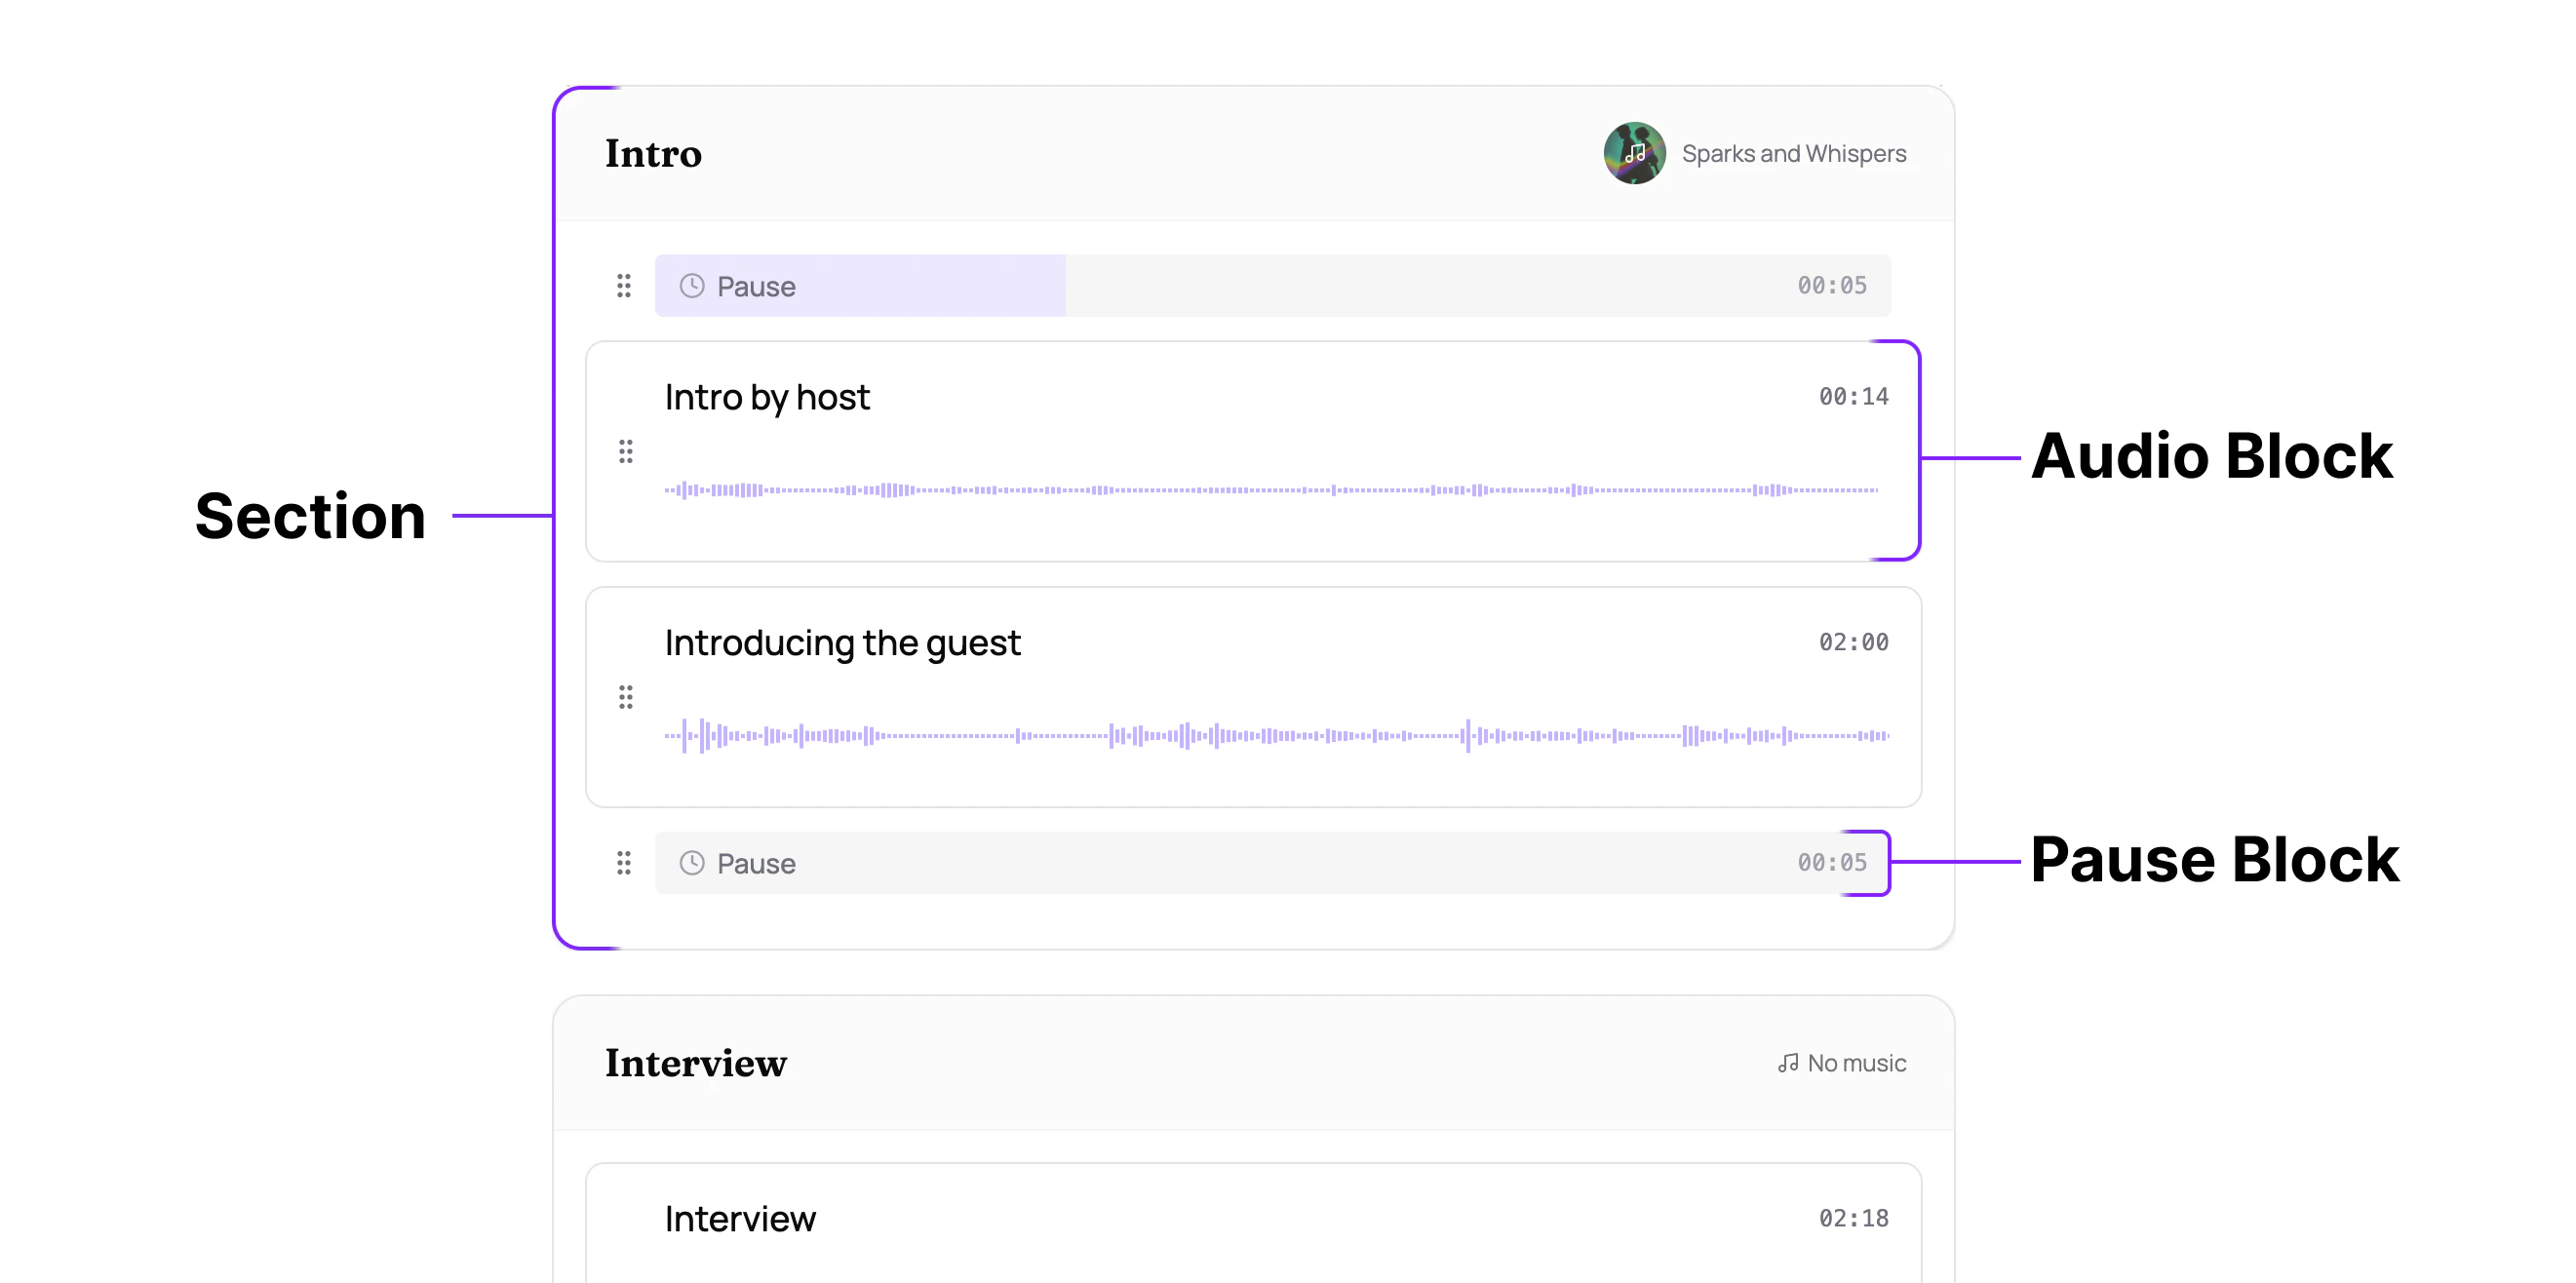Click the waveform of Intro by host

[x=1270, y=490]
